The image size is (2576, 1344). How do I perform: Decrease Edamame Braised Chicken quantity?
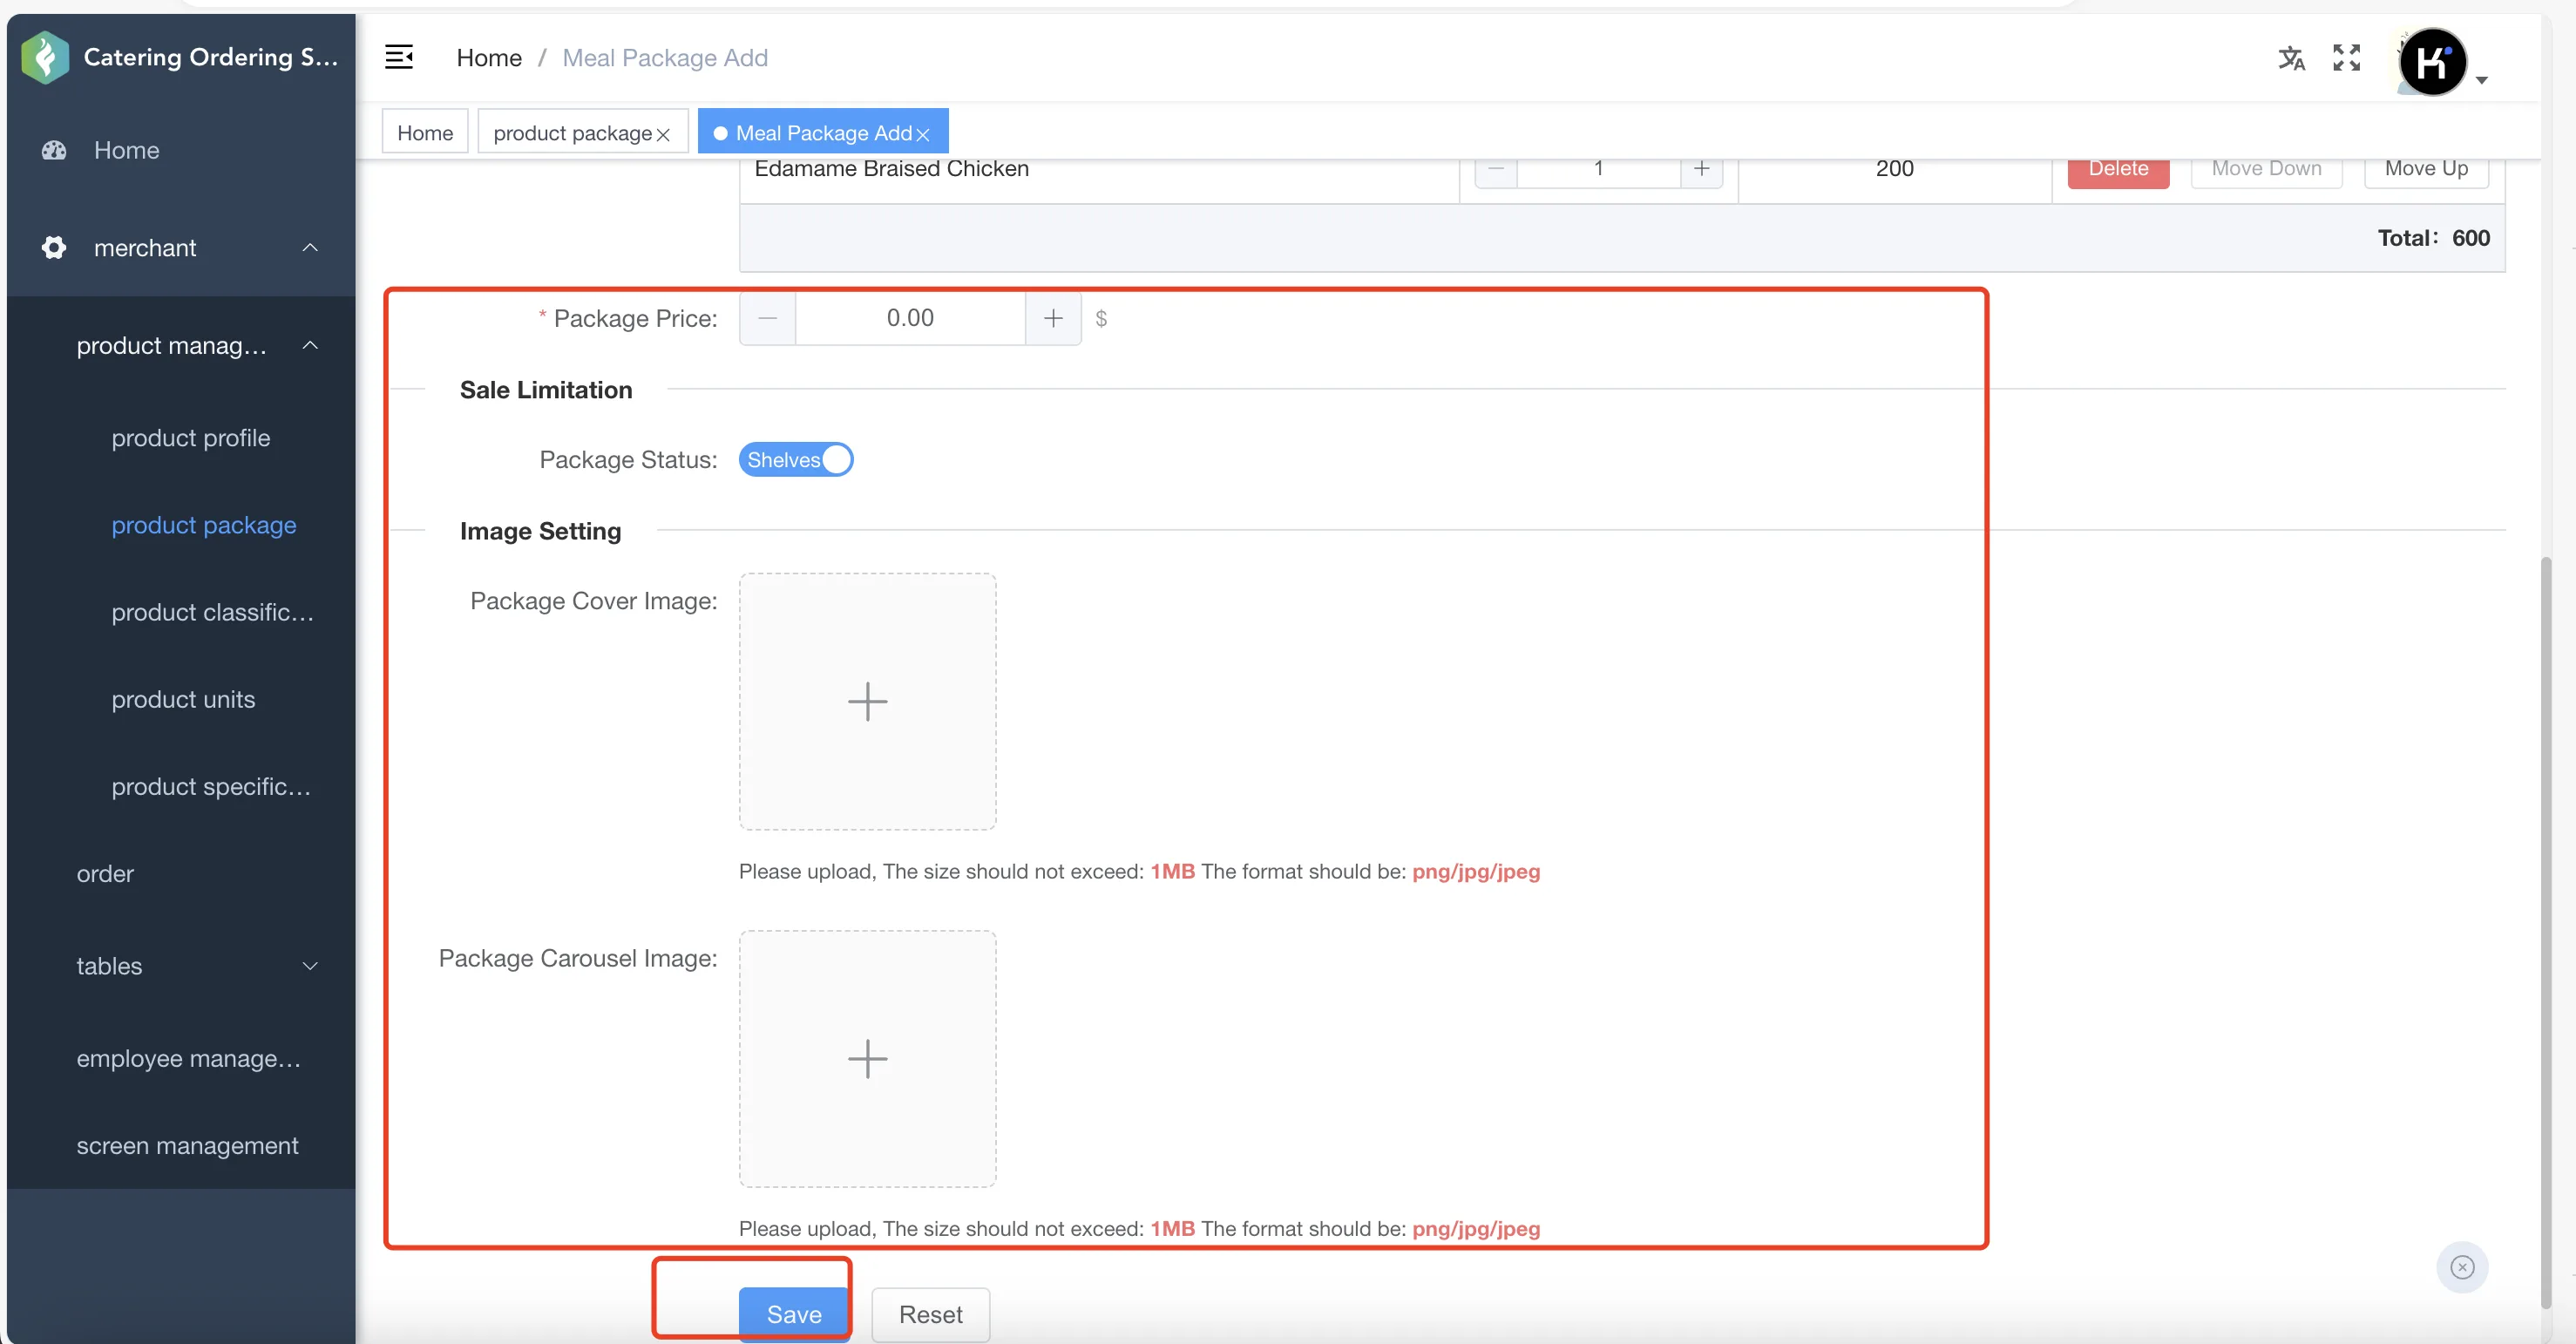pyautogui.click(x=1496, y=169)
